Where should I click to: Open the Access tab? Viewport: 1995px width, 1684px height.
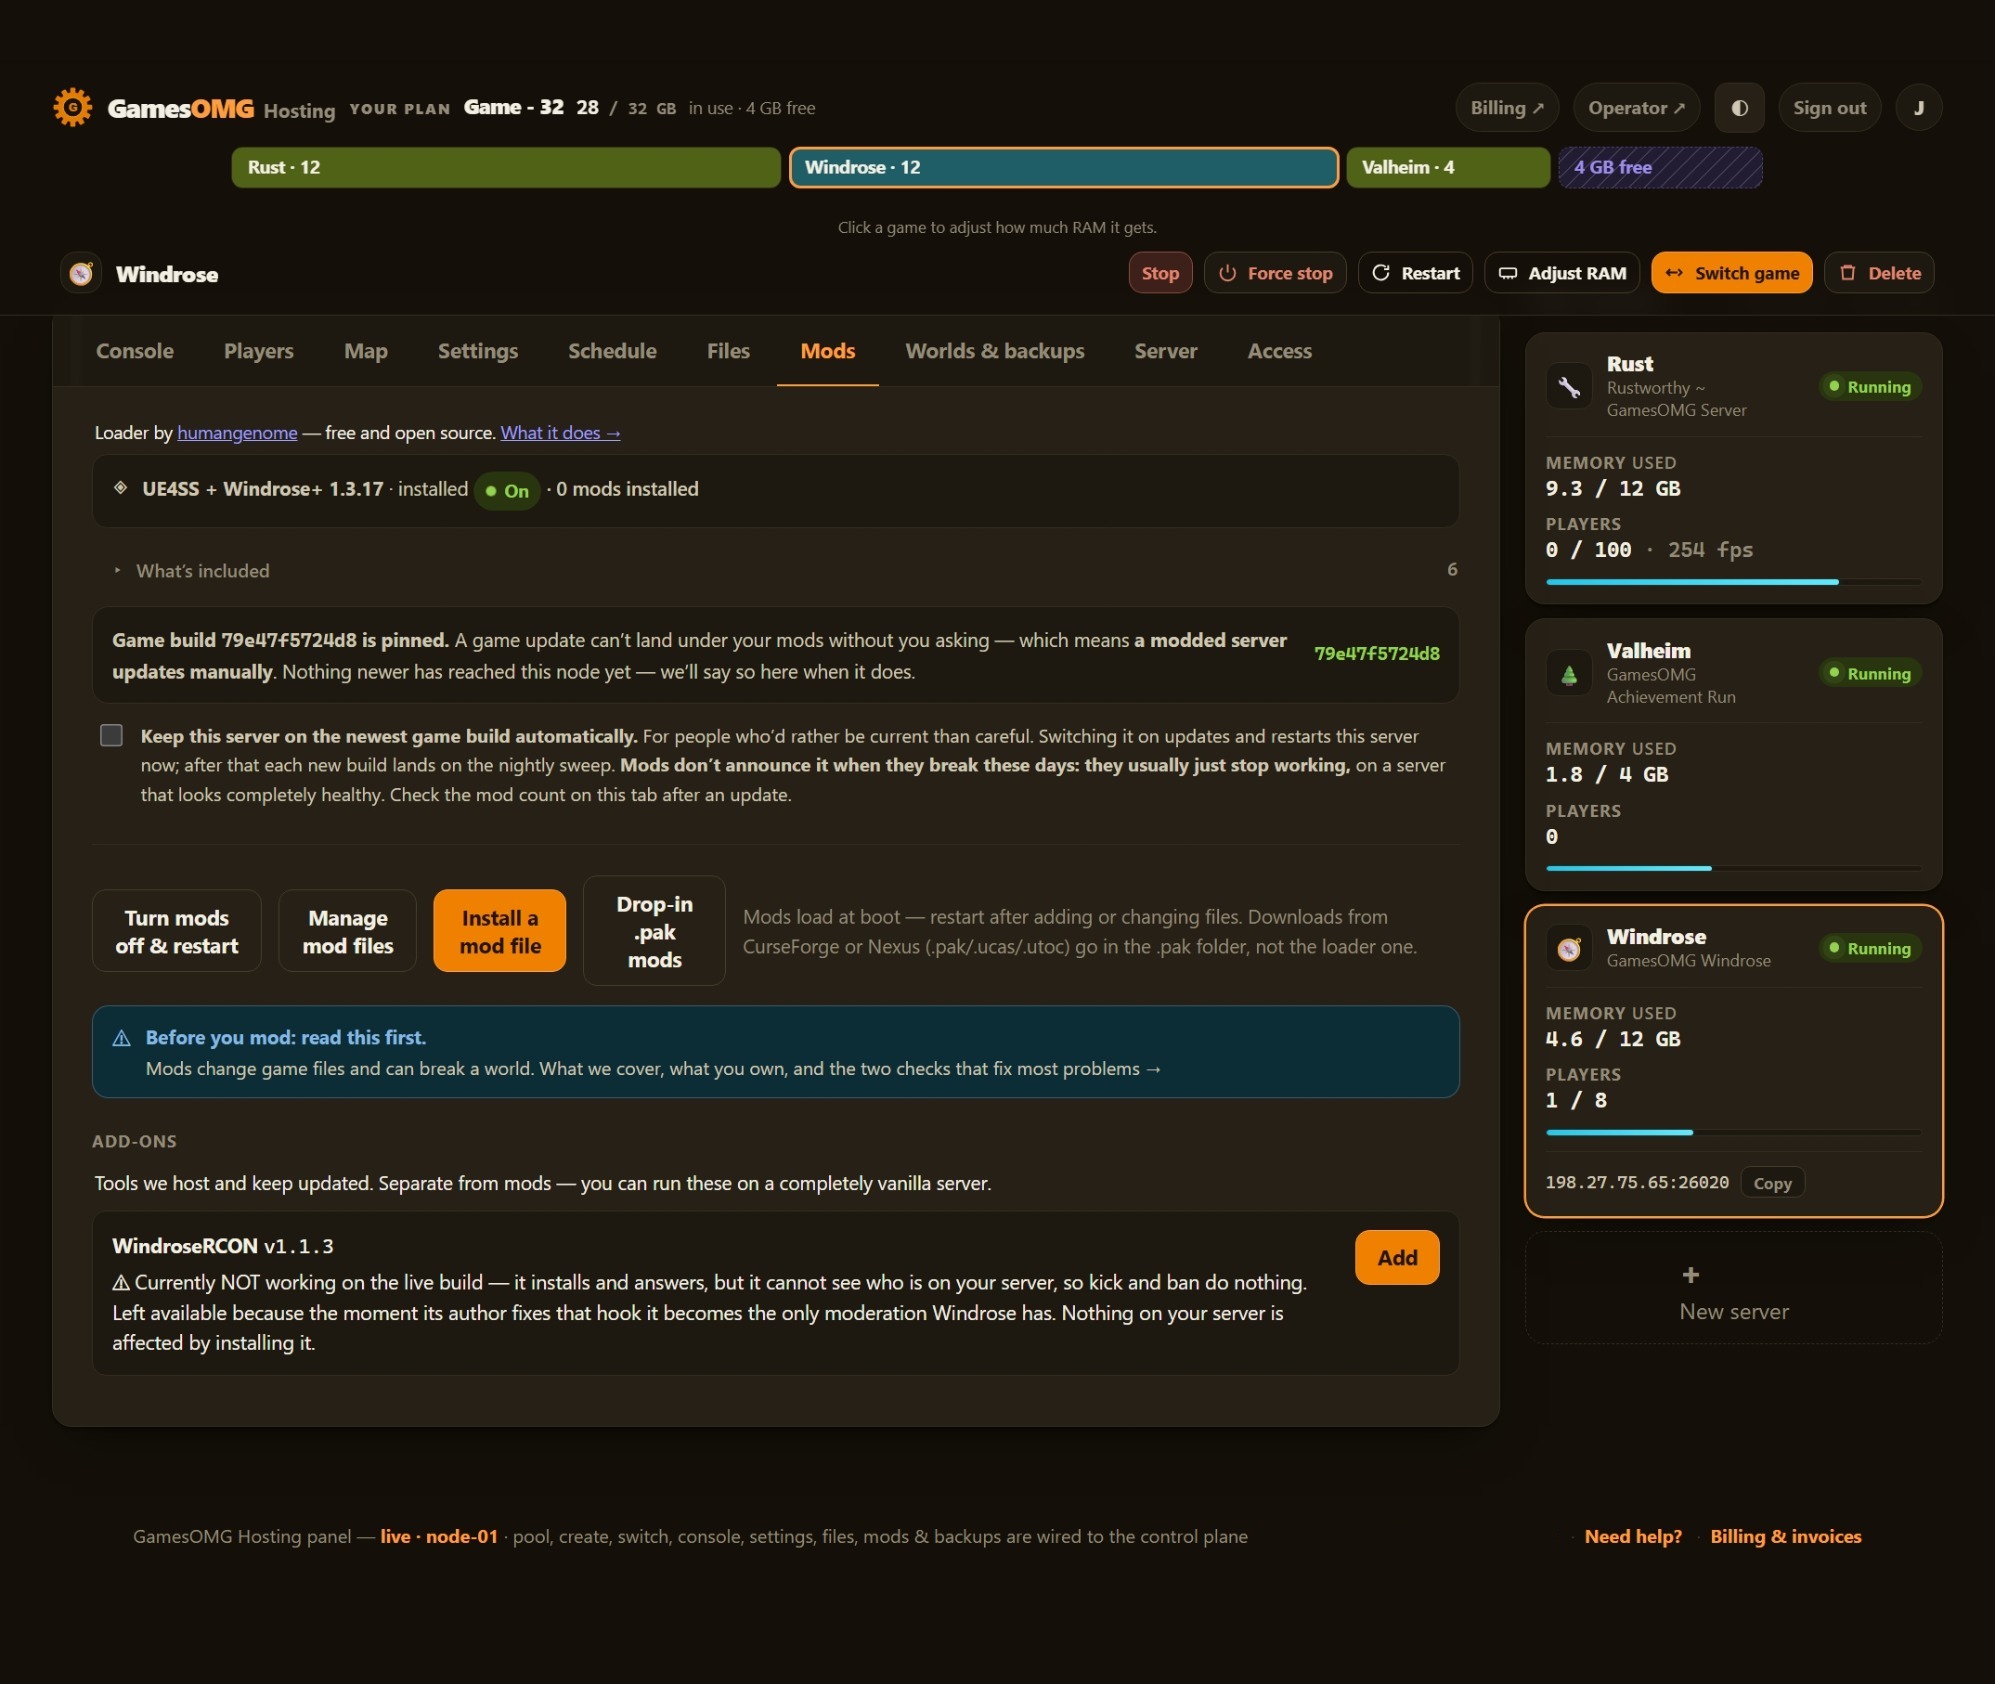[1280, 351]
